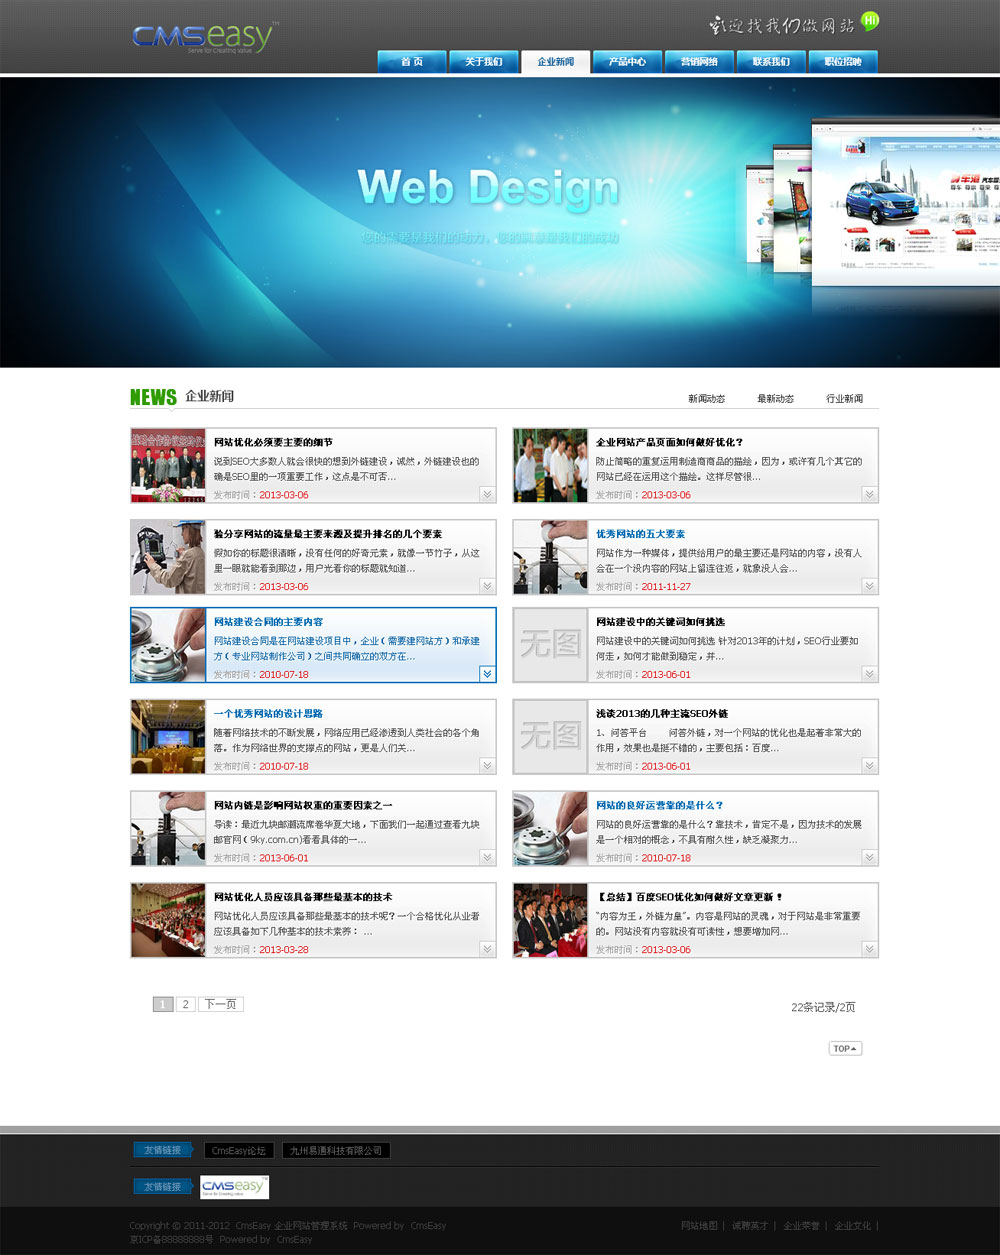The width and height of the screenshot is (1000, 1255).
Task: Click the 下一页 pagination button
Action: coord(221,1004)
